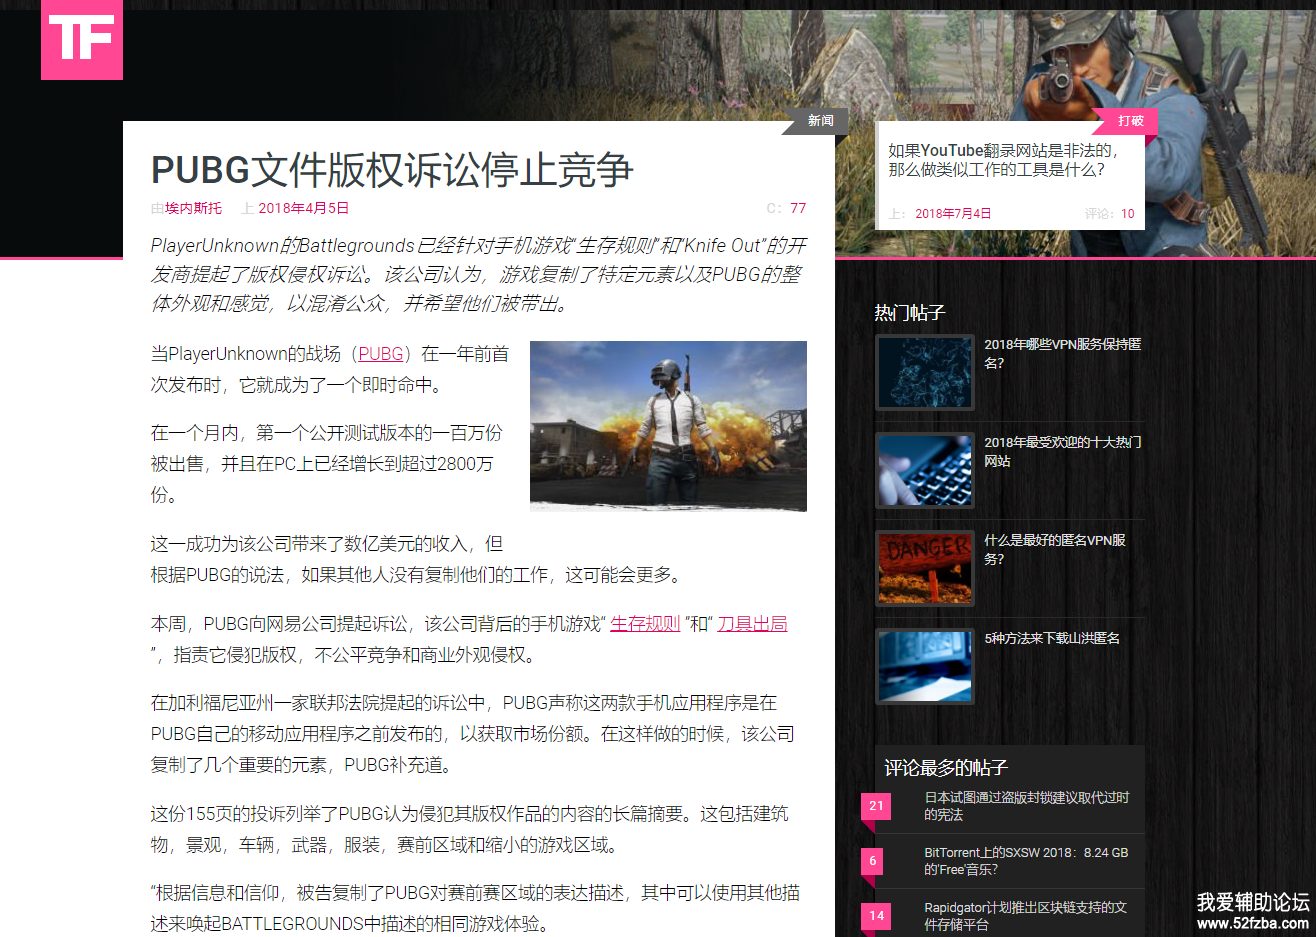The height and width of the screenshot is (937, 1316).
Task: Open featured post about YouTube翻录网站
Action: click(1003, 160)
